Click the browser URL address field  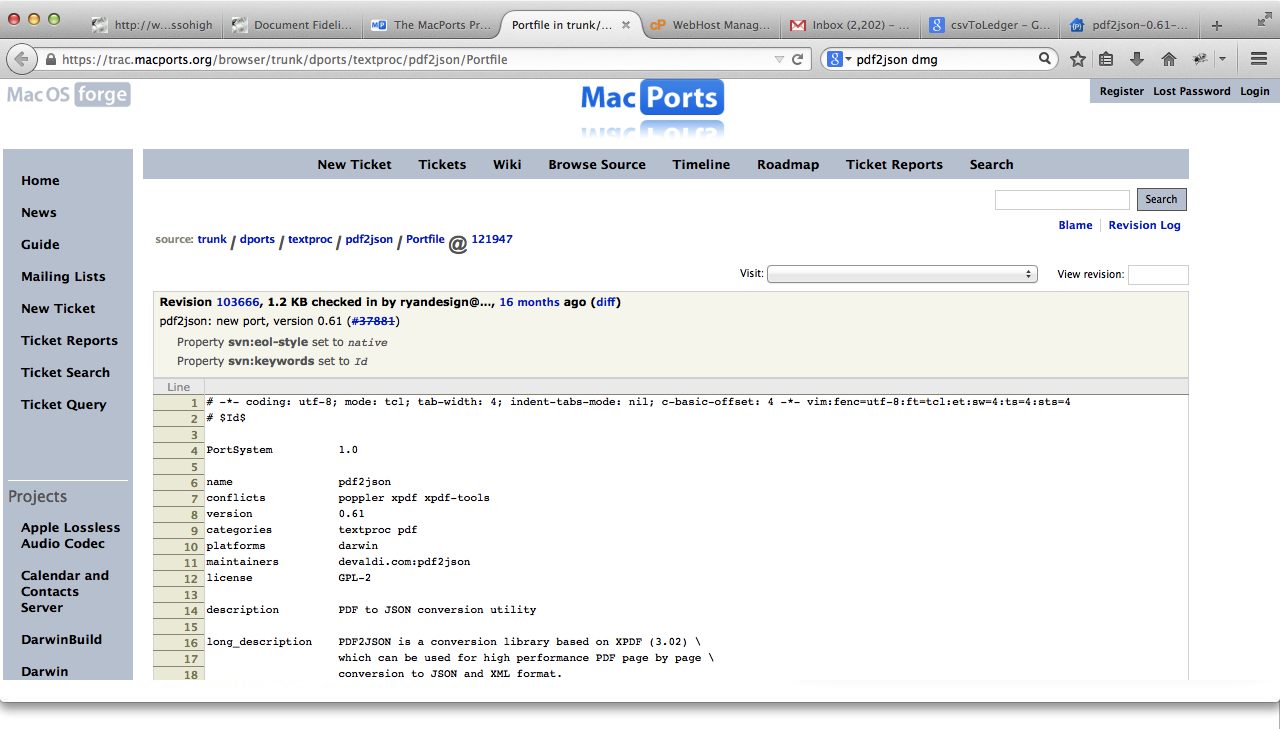point(416,59)
